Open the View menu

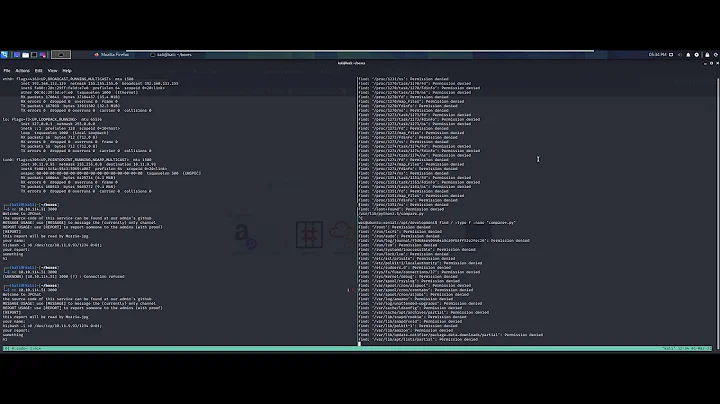(x=53, y=71)
